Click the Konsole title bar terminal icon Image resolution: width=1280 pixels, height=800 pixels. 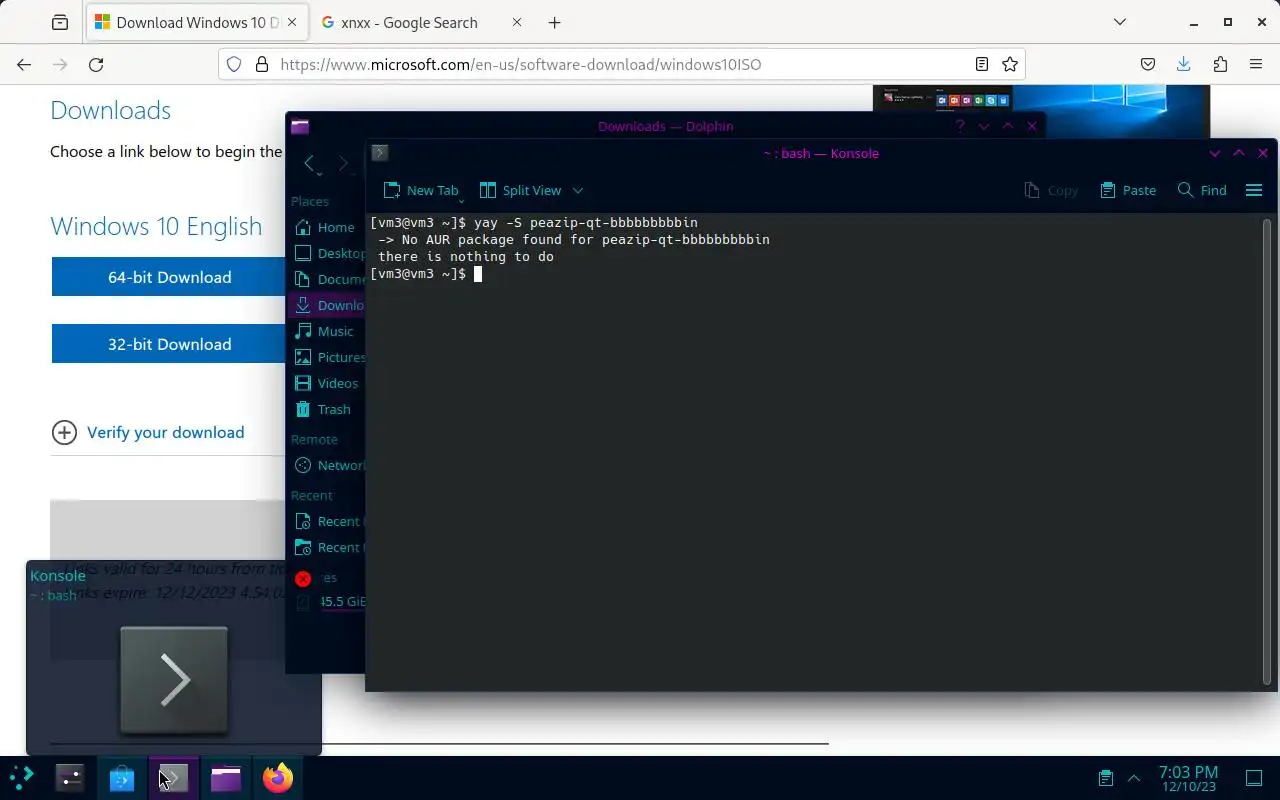(379, 153)
